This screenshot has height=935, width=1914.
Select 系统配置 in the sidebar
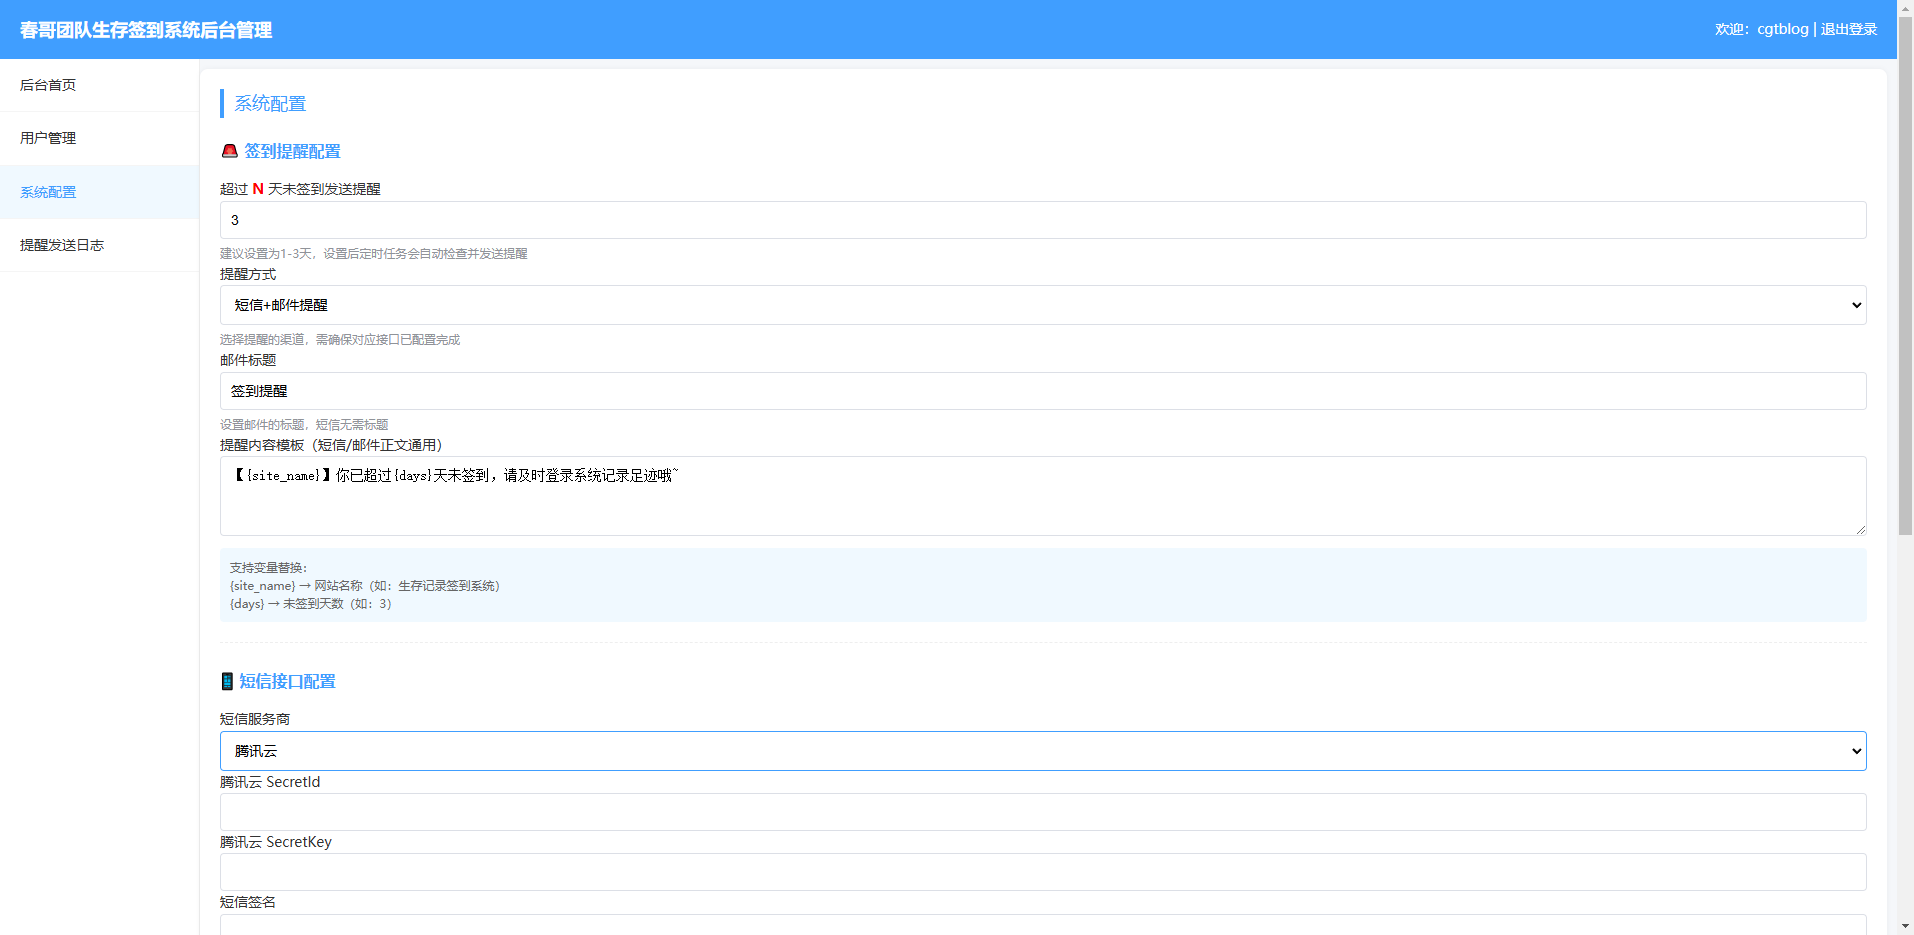coord(48,192)
